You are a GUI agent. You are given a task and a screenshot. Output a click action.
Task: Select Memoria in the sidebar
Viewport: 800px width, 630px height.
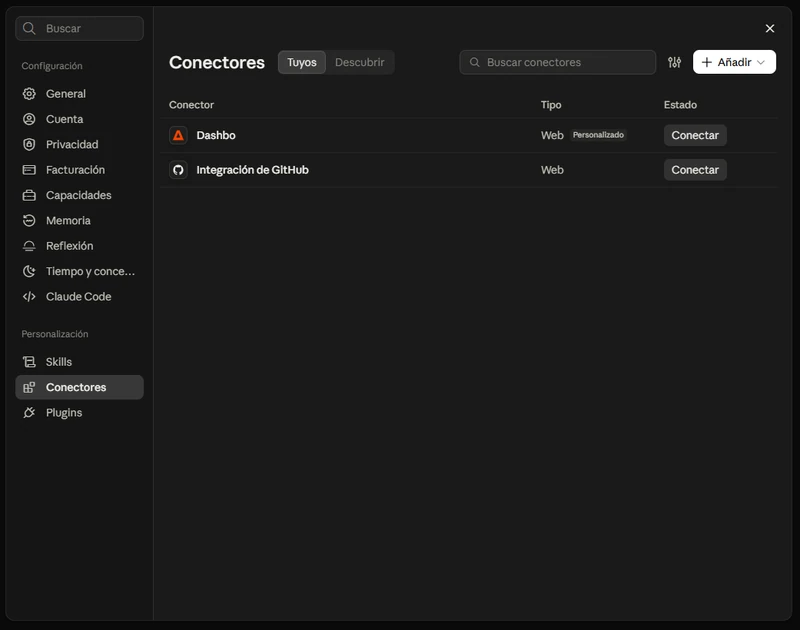[x=80, y=220]
